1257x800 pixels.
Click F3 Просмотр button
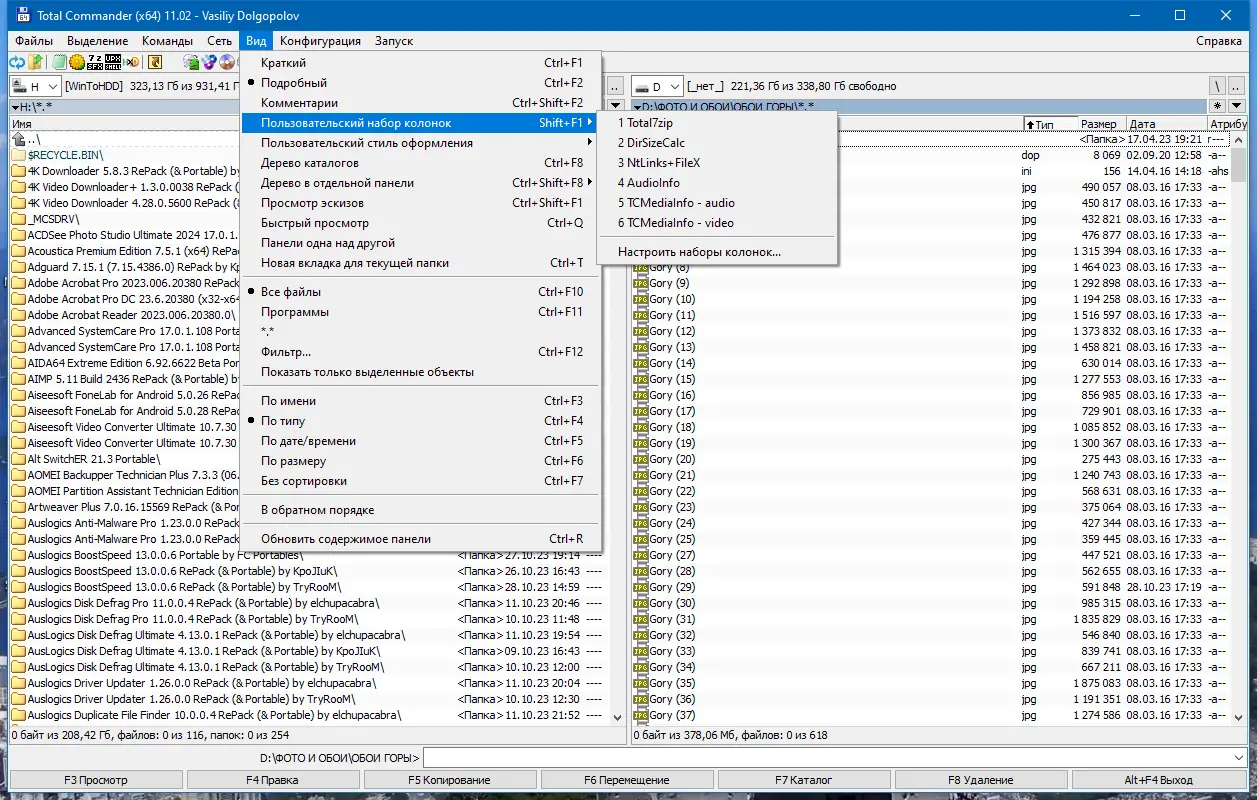(x=96, y=780)
